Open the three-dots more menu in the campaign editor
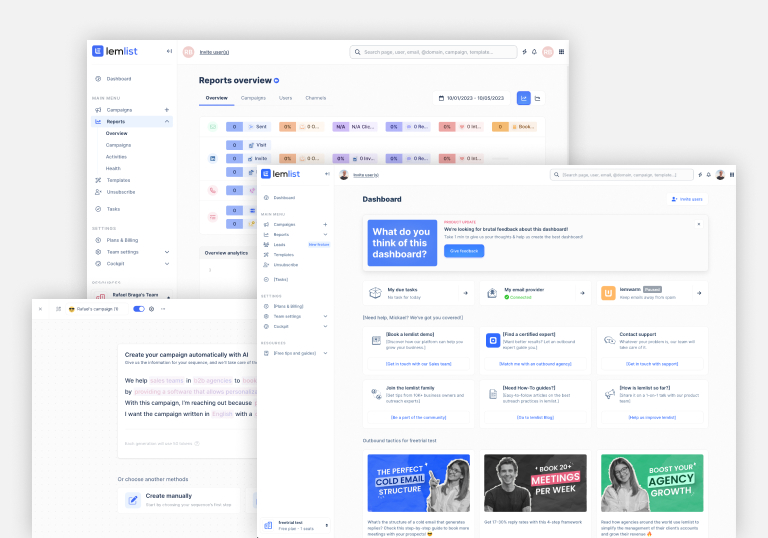 163,309
